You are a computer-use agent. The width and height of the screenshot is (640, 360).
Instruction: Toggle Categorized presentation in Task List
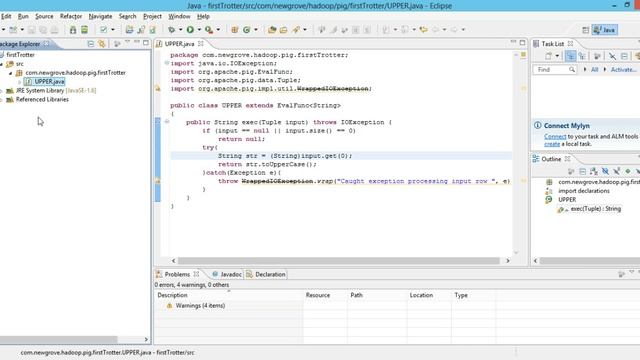[570, 56]
